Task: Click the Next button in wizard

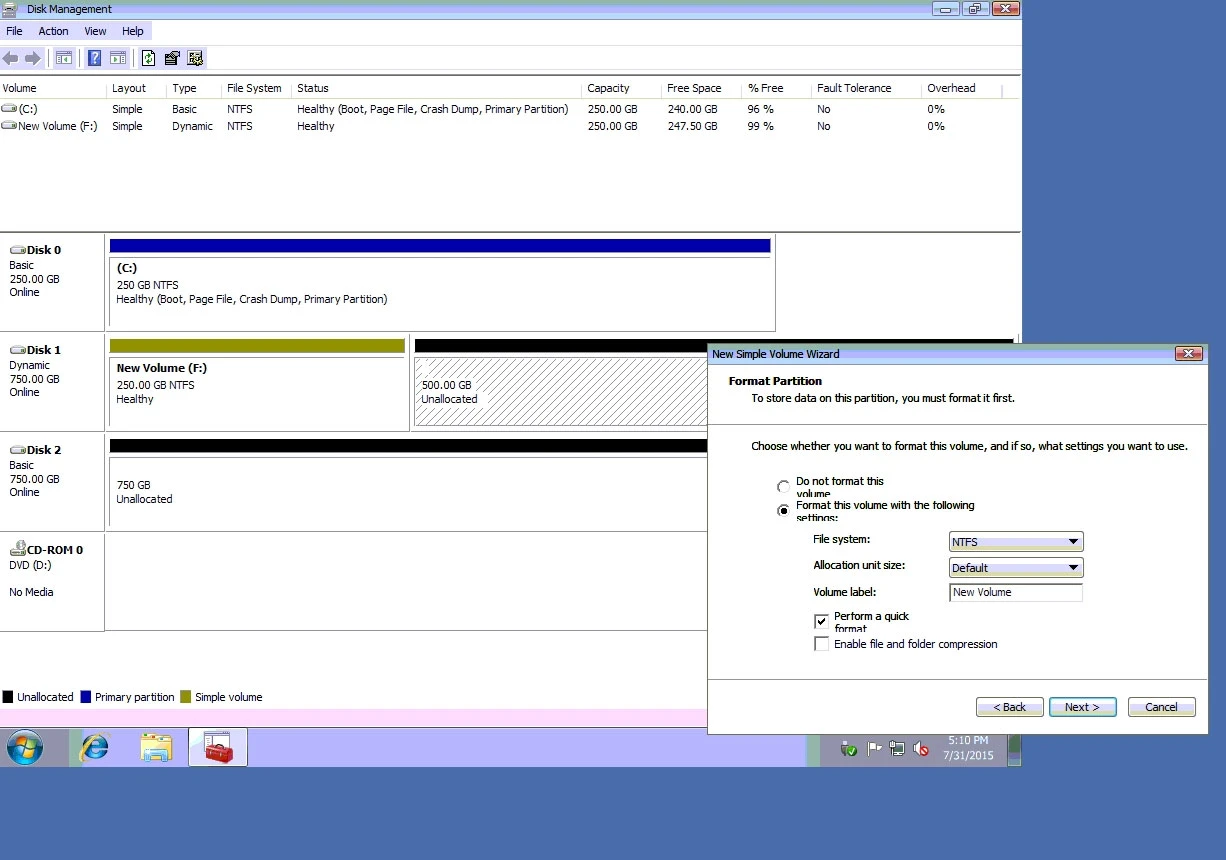Action: point(1081,707)
